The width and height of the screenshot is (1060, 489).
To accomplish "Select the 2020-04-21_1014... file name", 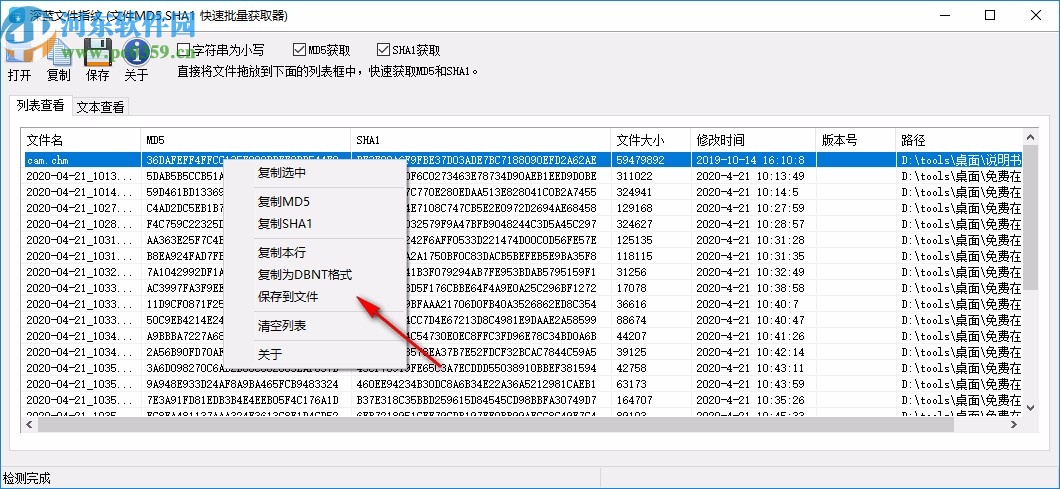I will tap(80, 192).
